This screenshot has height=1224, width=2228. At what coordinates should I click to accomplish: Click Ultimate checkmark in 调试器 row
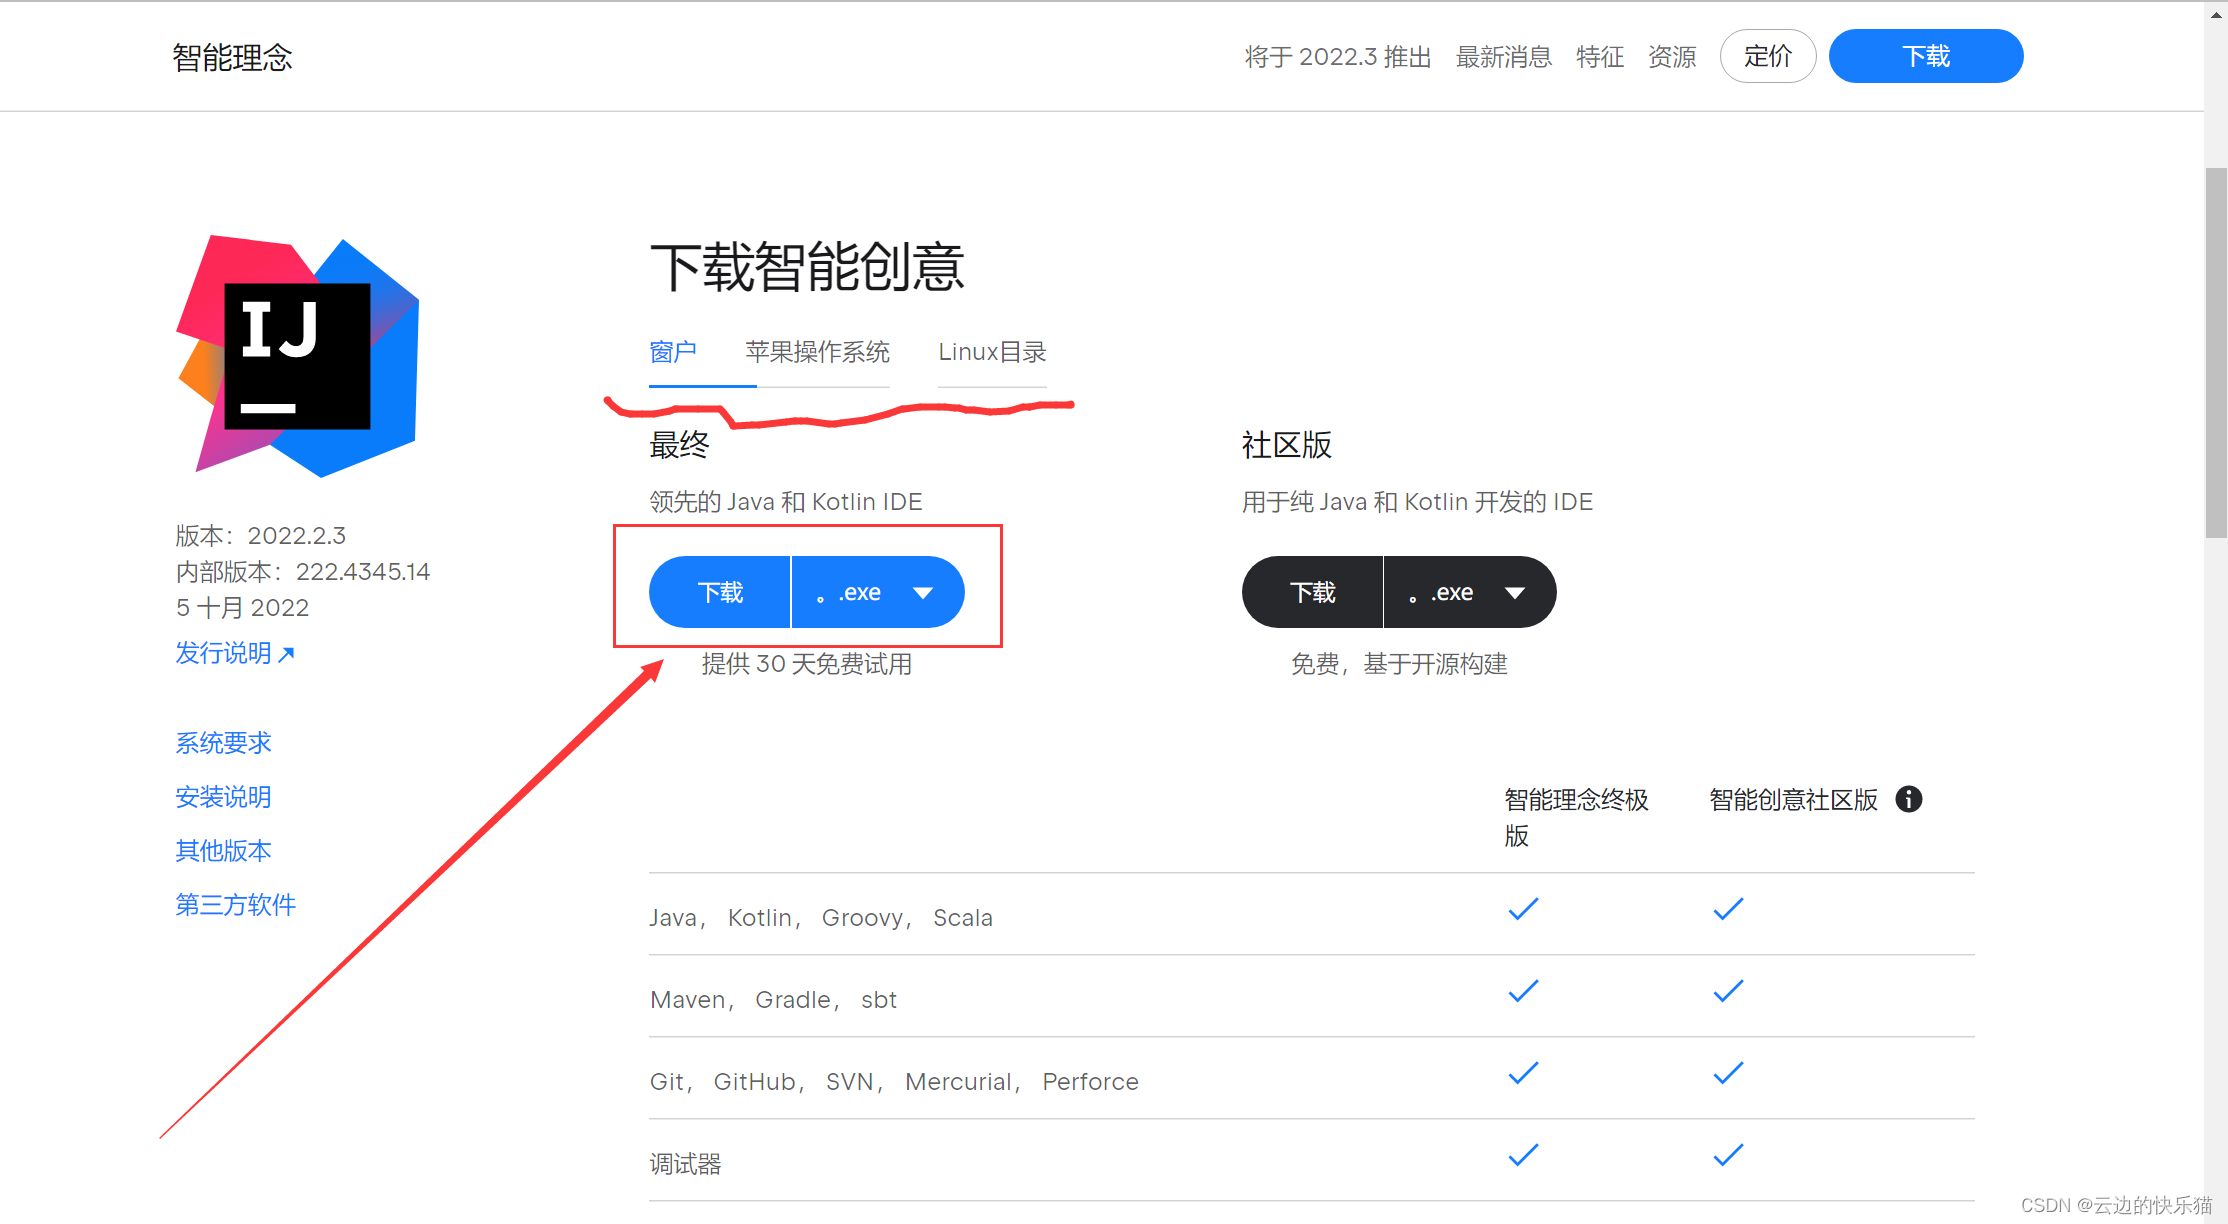pos(1523,1155)
